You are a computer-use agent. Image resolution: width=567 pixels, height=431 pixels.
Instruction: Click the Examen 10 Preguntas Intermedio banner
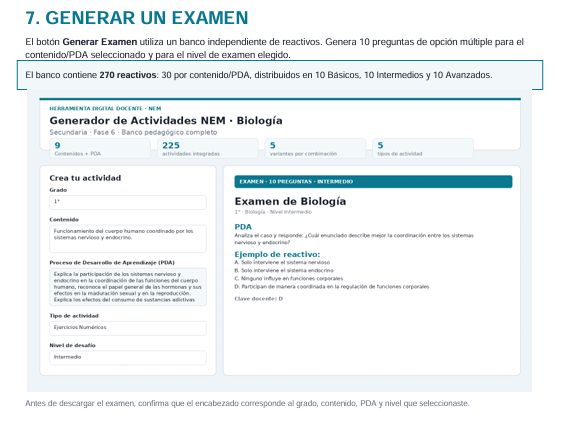373,182
